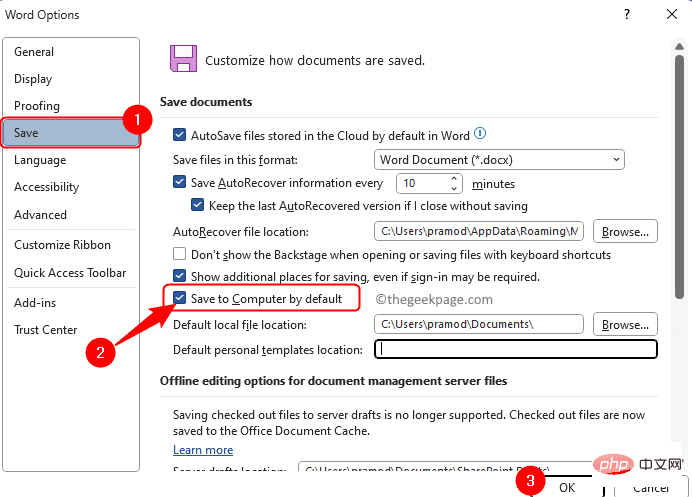Toggle AutoSave files stored in the Cloud

179,134
